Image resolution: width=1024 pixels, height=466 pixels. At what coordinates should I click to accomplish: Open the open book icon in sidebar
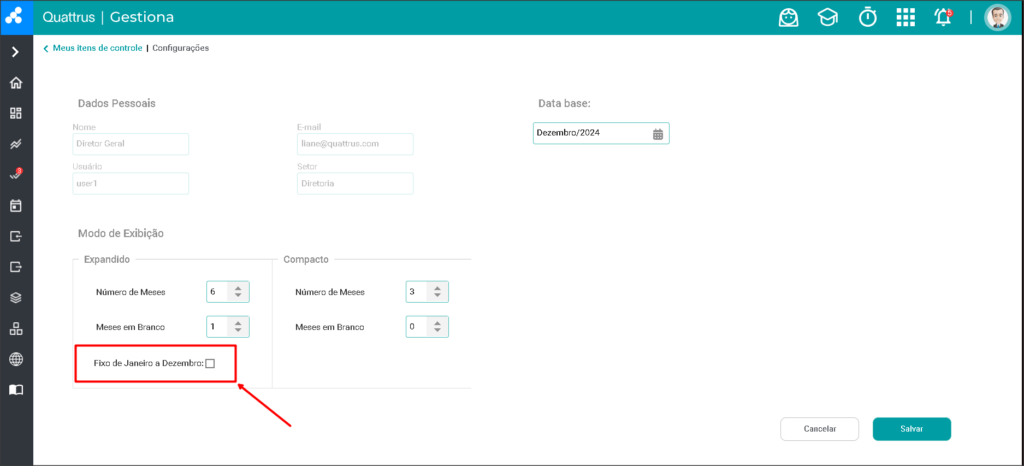click(x=16, y=390)
